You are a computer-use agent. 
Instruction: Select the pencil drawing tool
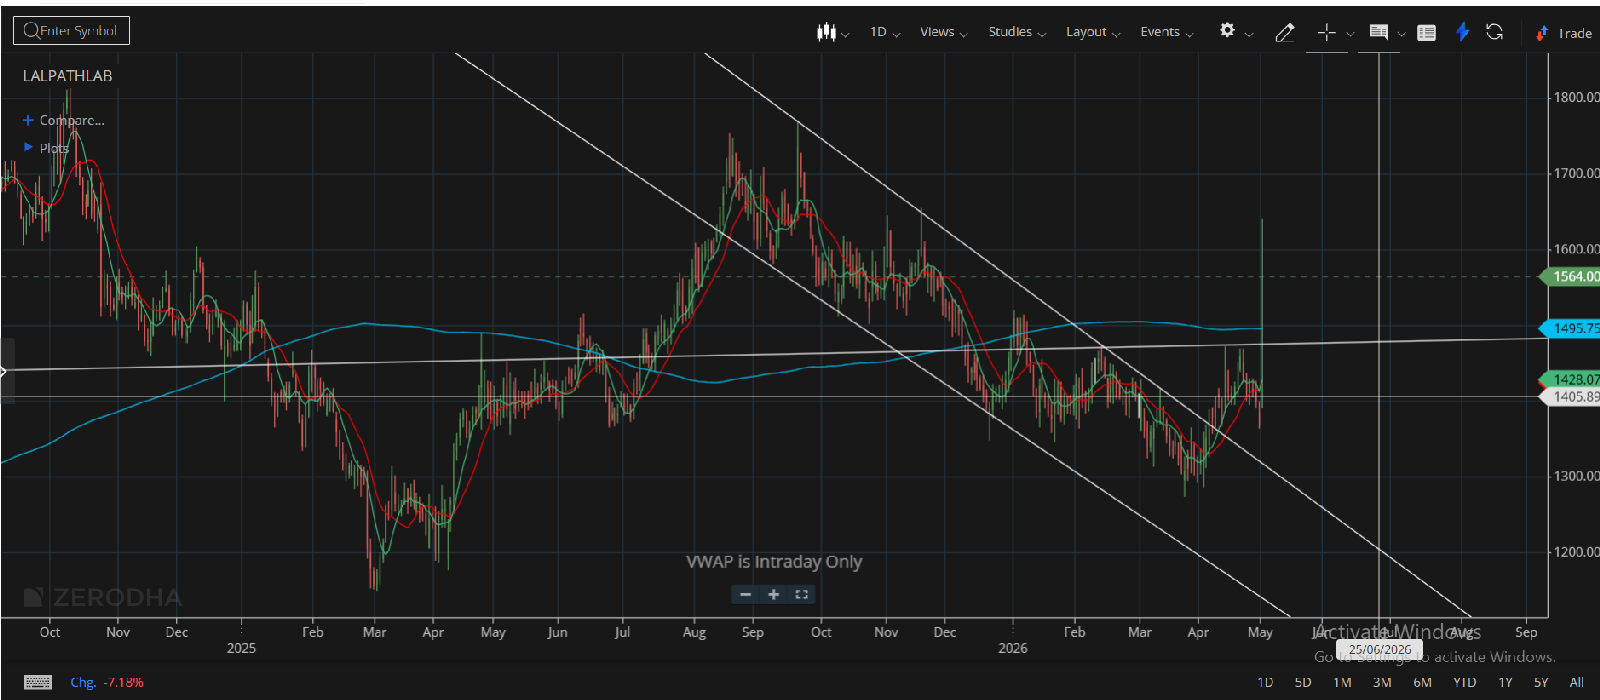1285,32
